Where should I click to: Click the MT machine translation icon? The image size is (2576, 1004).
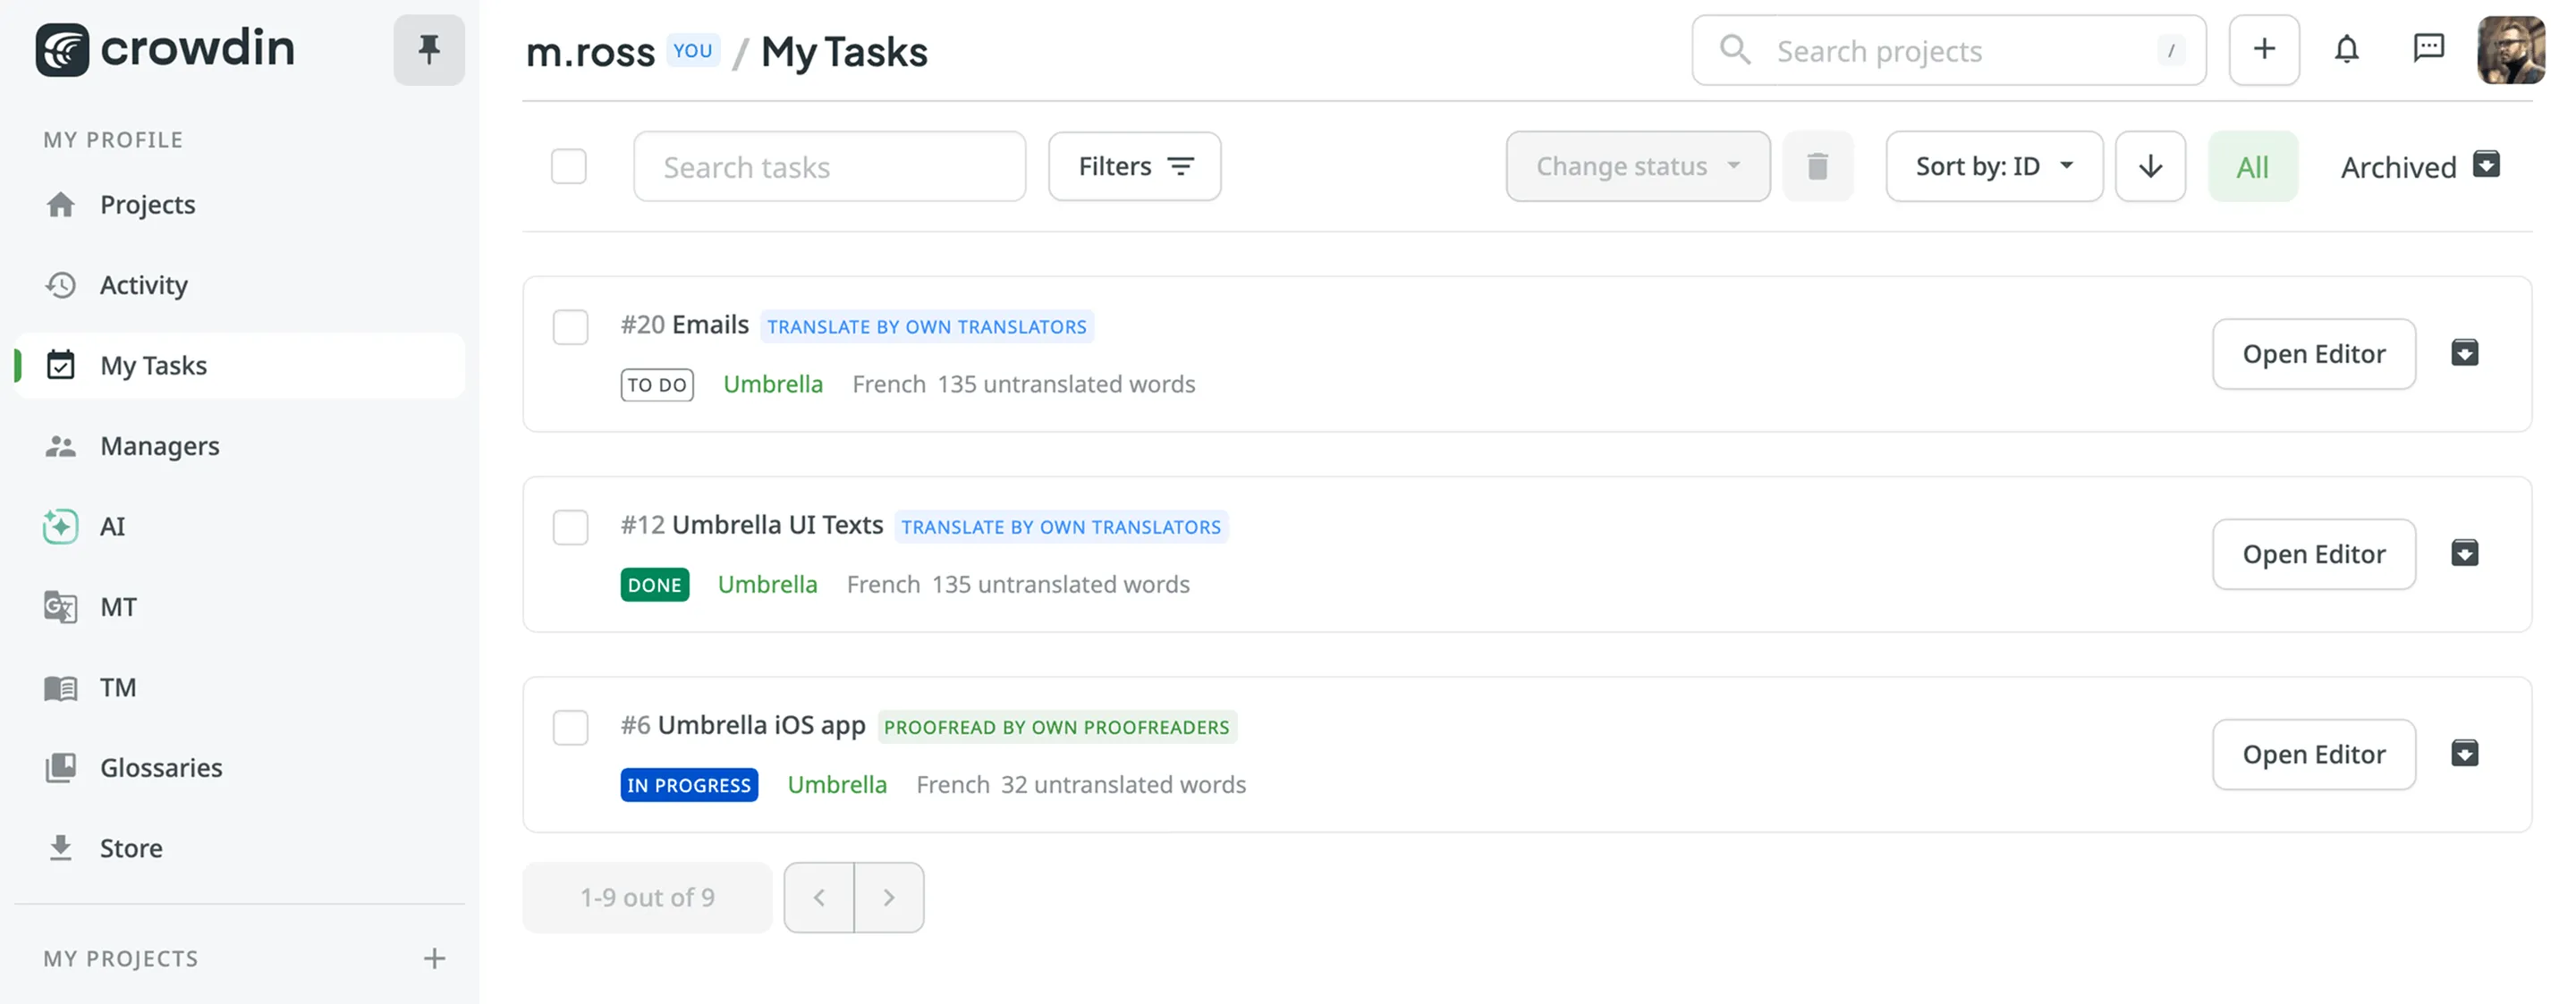pyautogui.click(x=59, y=607)
